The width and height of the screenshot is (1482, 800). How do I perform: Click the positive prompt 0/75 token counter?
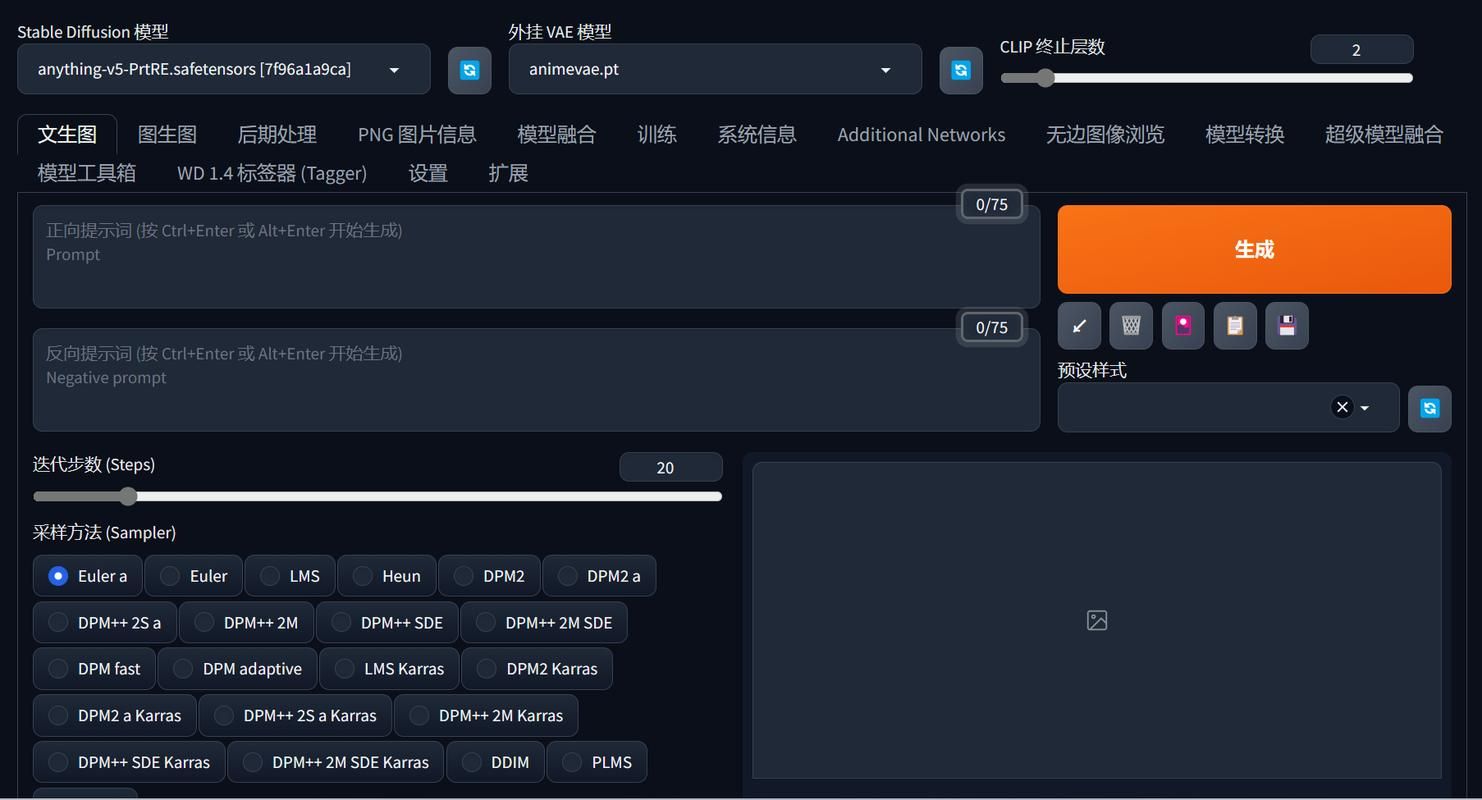(x=992, y=204)
